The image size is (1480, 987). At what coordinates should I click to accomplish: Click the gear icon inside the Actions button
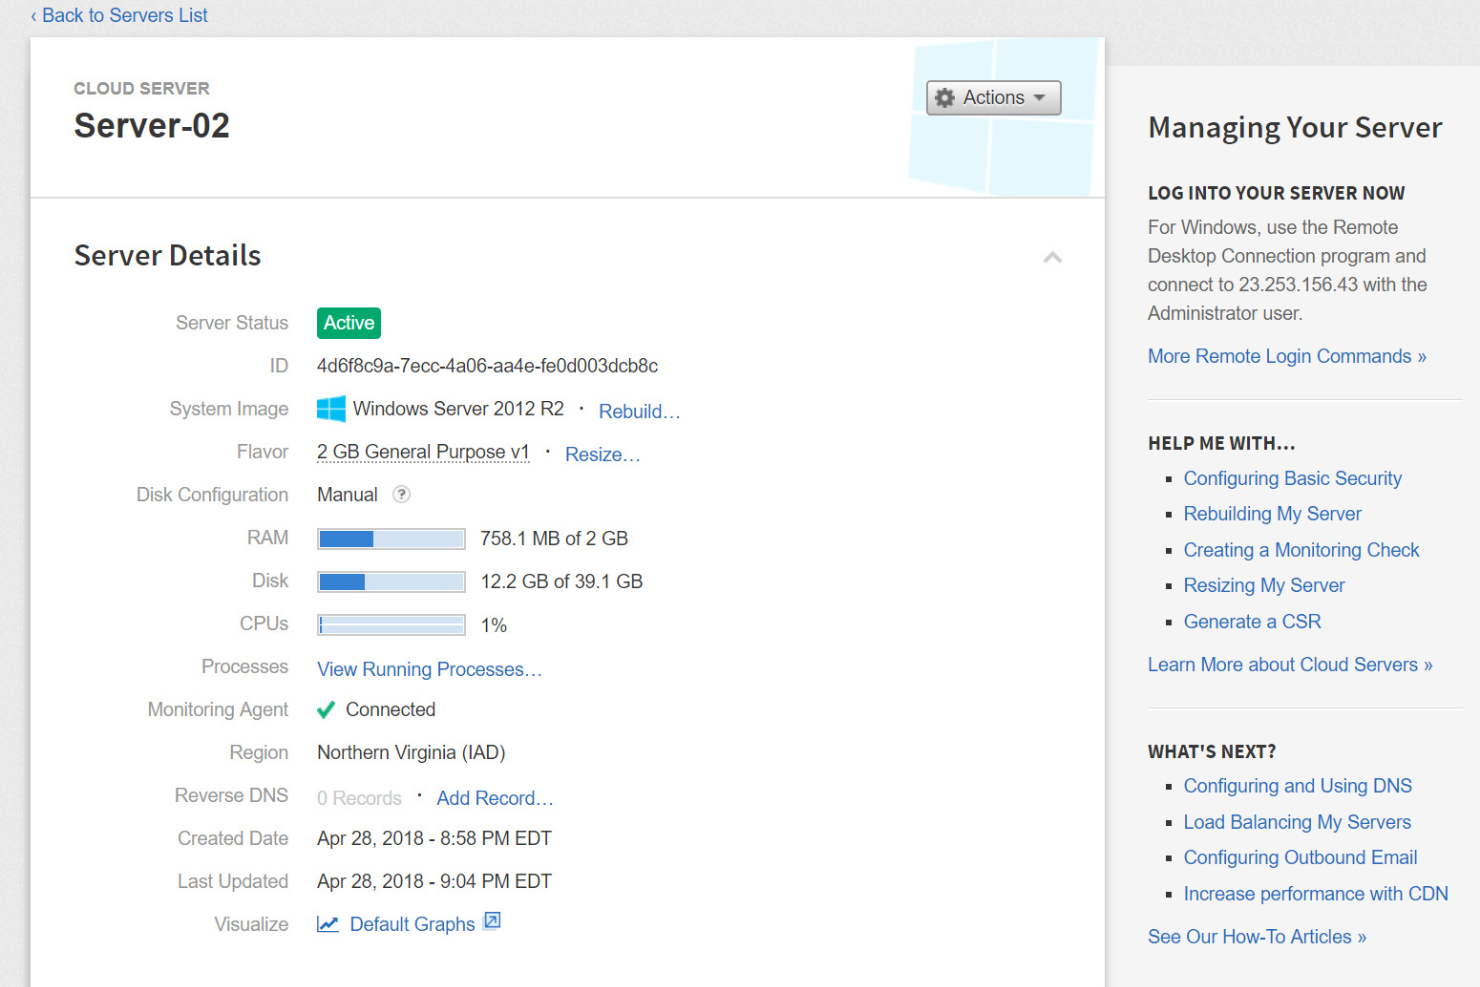click(x=945, y=97)
